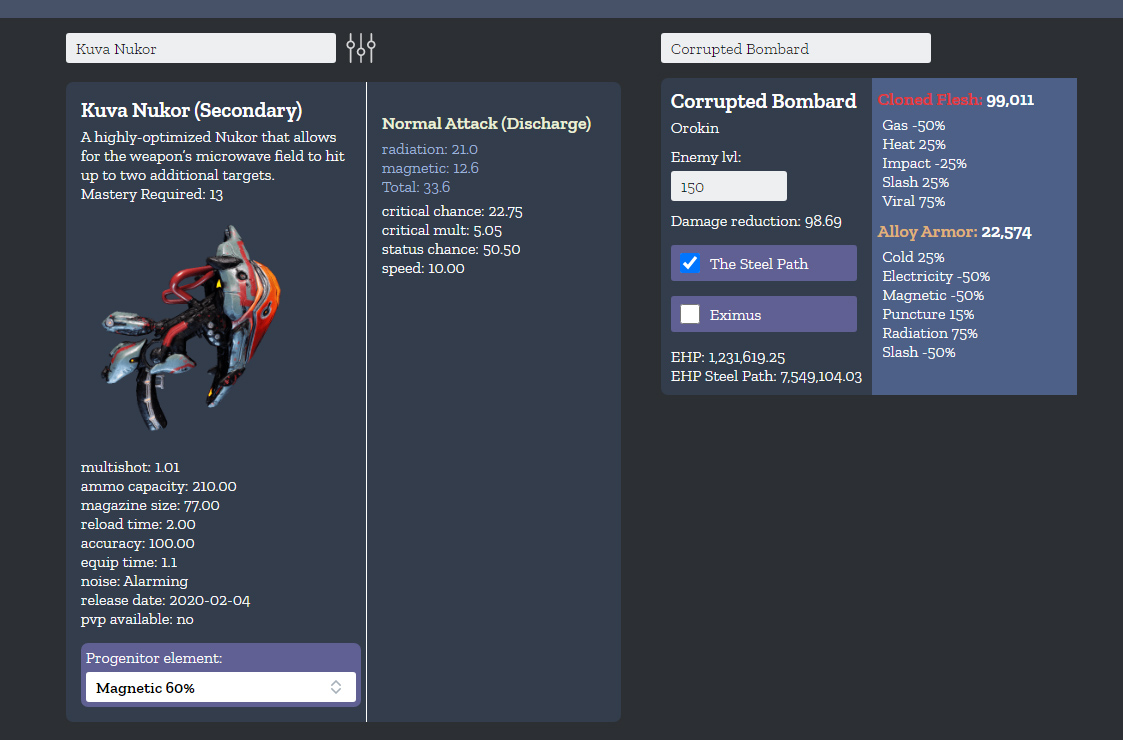Click the Kuva Nukor weapon search field
The image size is (1123, 740).
coord(201,48)
